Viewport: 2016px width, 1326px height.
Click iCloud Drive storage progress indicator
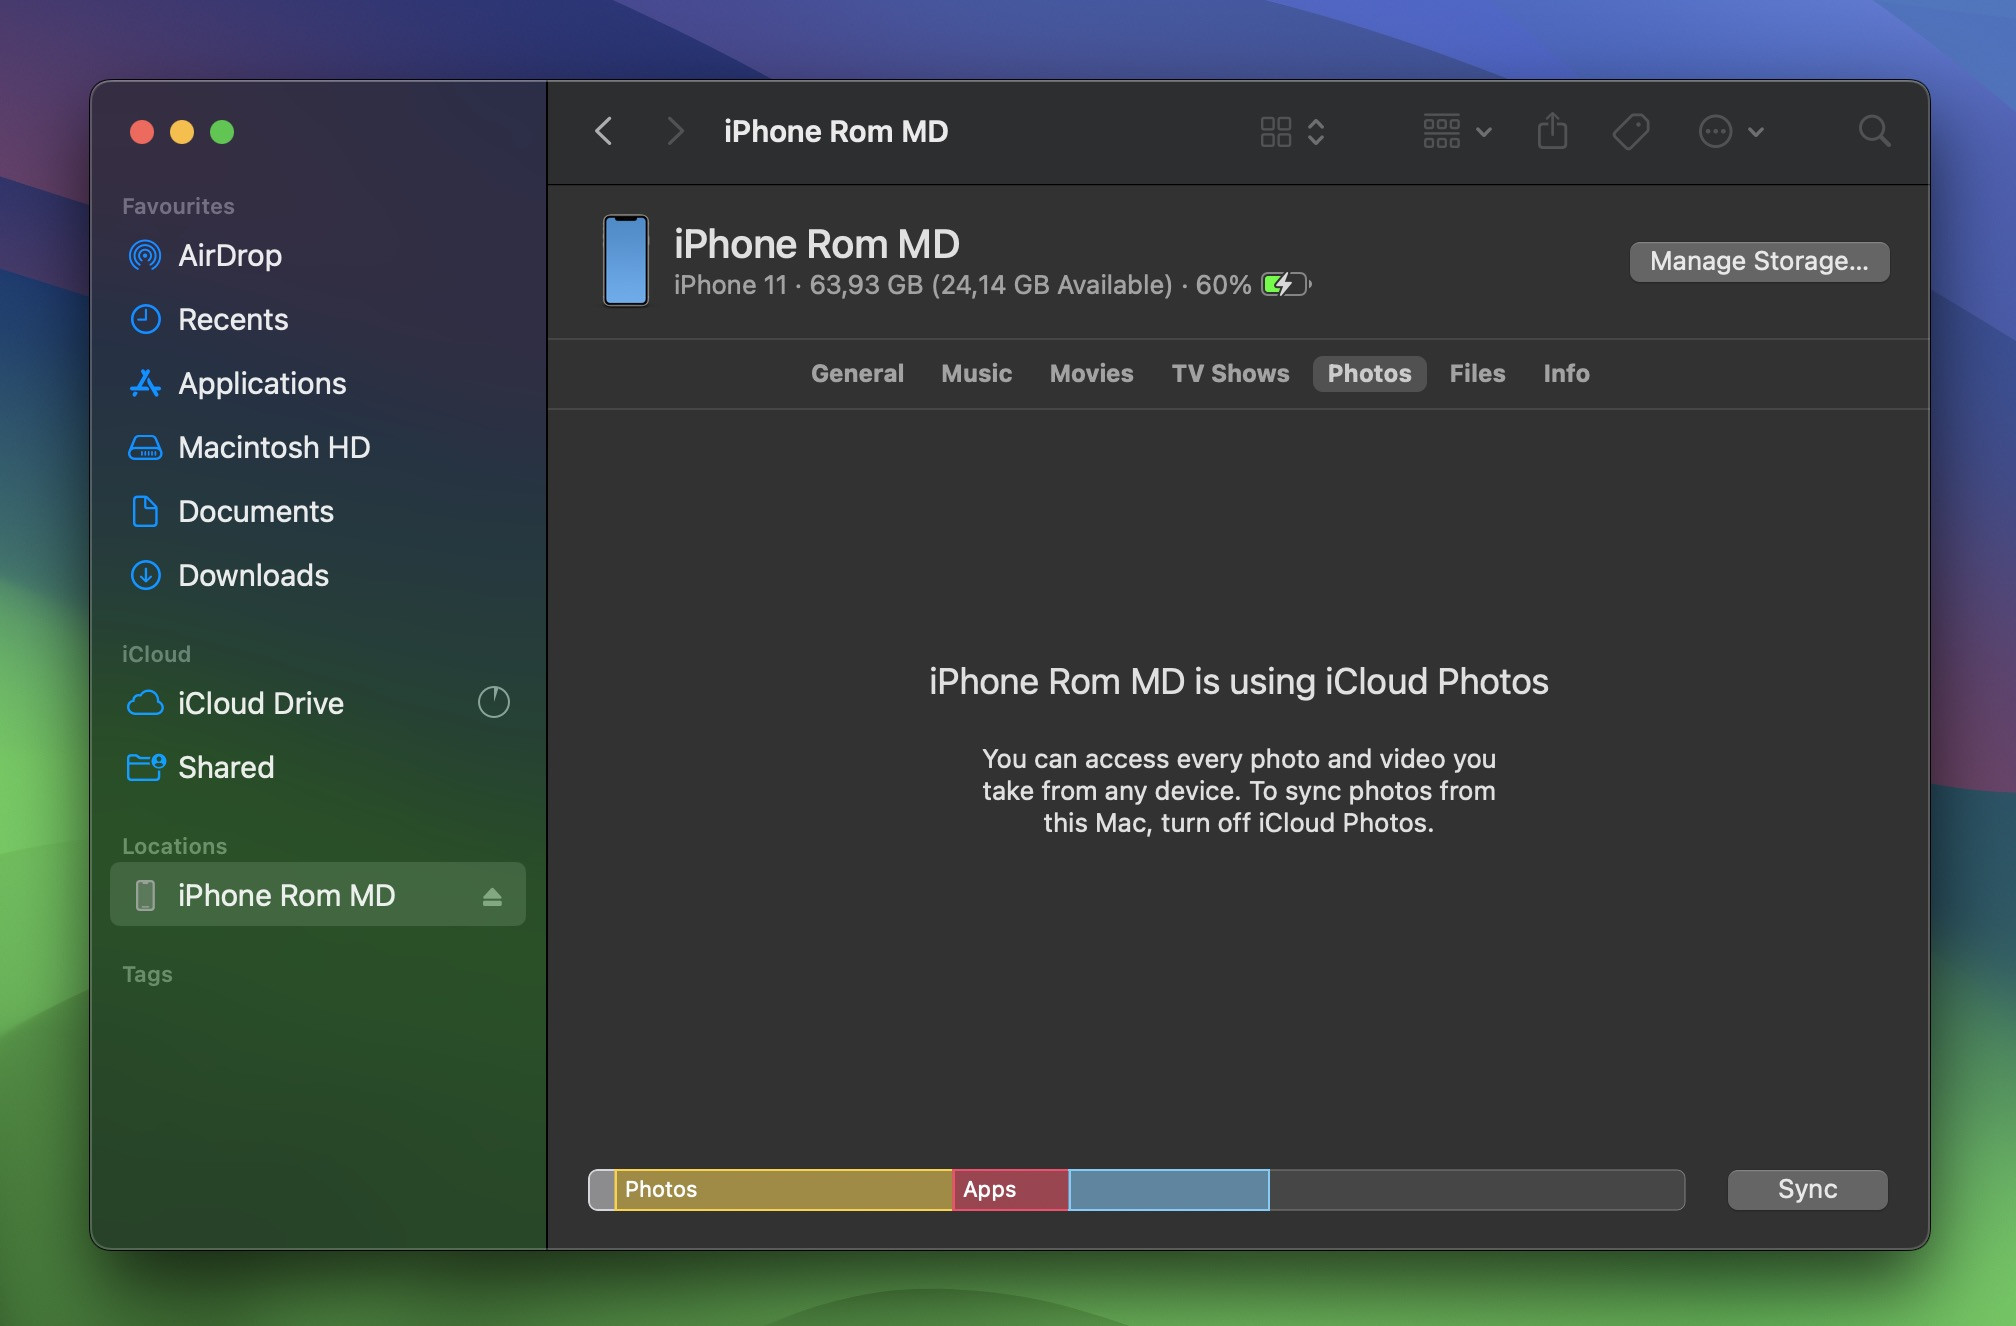[x=494, y=702]
